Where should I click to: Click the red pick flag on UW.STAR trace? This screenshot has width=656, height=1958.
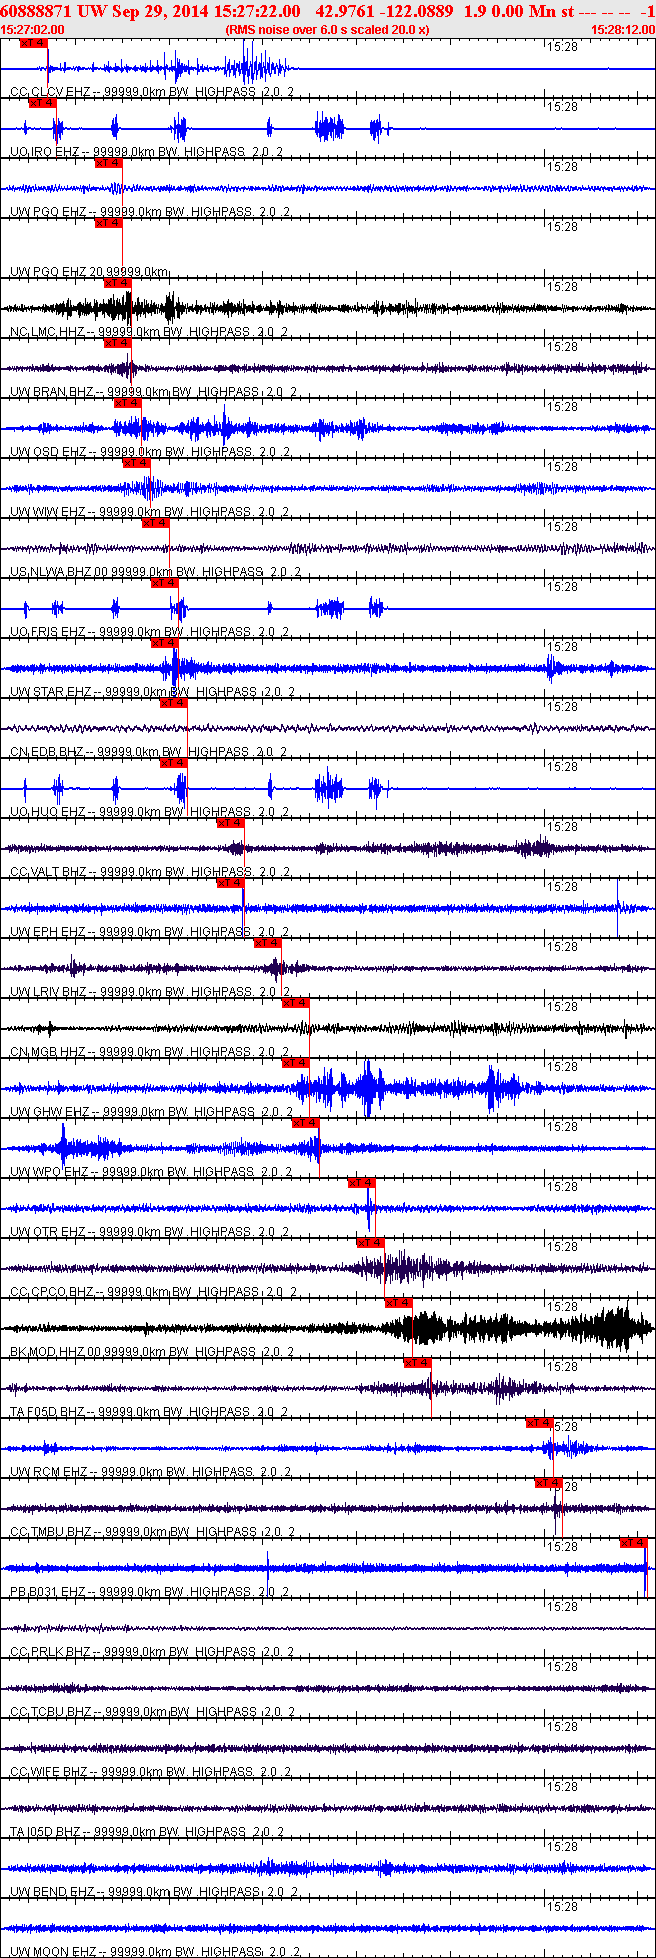(x=165, y=643)
